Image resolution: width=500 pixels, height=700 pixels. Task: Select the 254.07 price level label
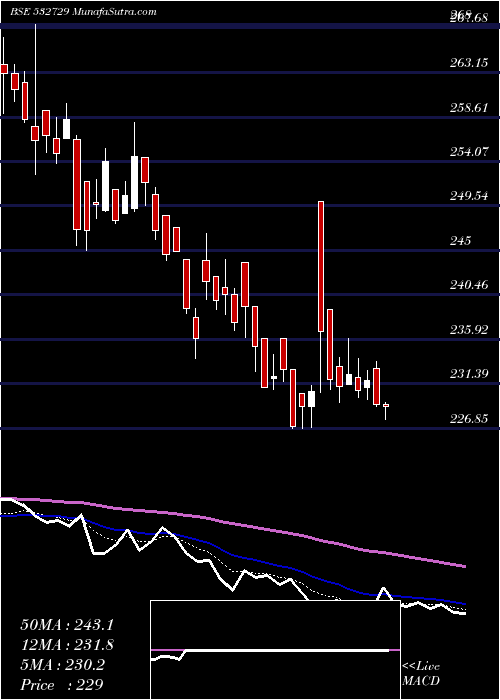469,152
